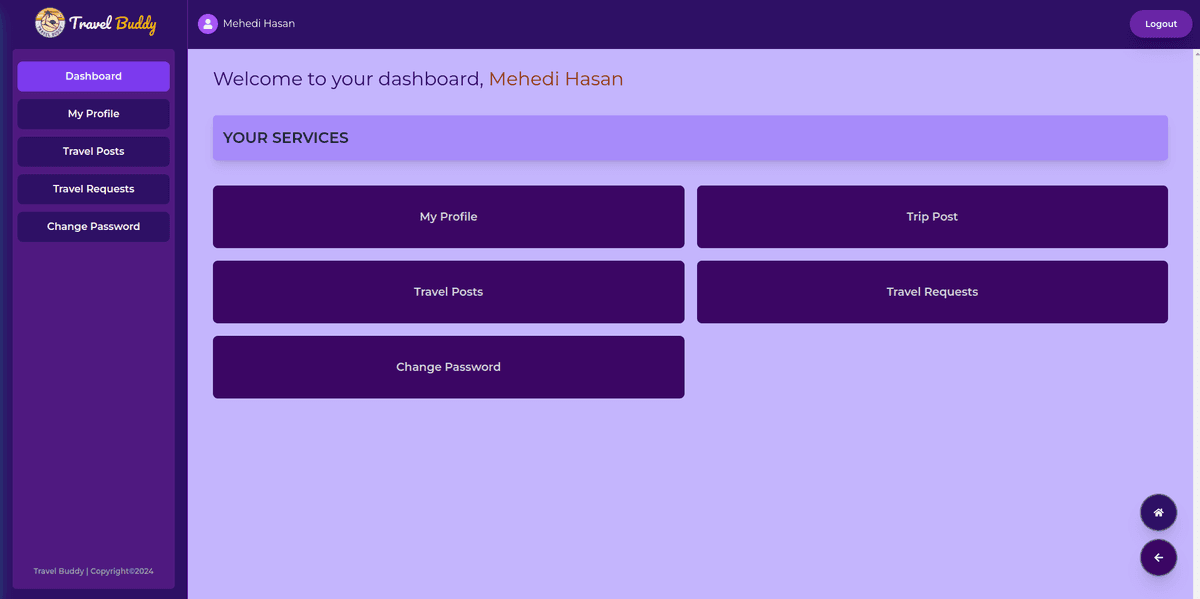Open the Trip Post service card
This screenshot has width=1200, height=599.
(932, 217)
